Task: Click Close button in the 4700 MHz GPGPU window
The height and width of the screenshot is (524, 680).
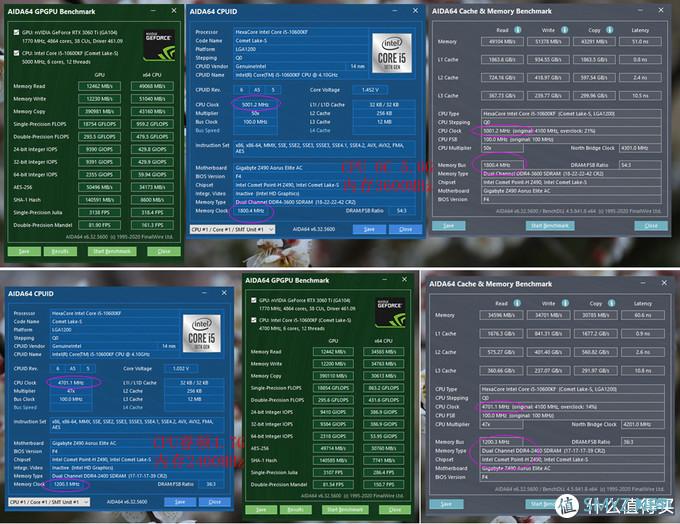Action: [395, 510]
